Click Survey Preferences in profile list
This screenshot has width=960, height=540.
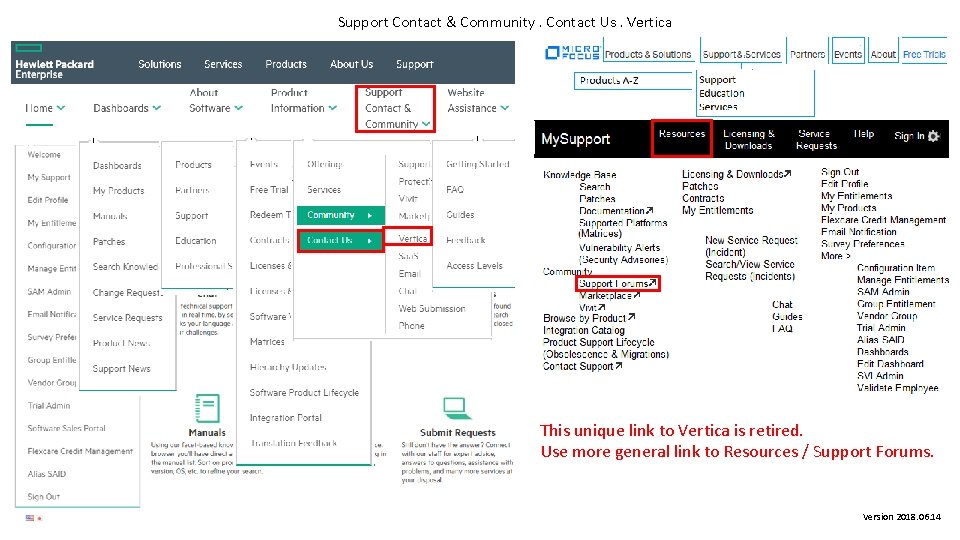tap(863, 244)
